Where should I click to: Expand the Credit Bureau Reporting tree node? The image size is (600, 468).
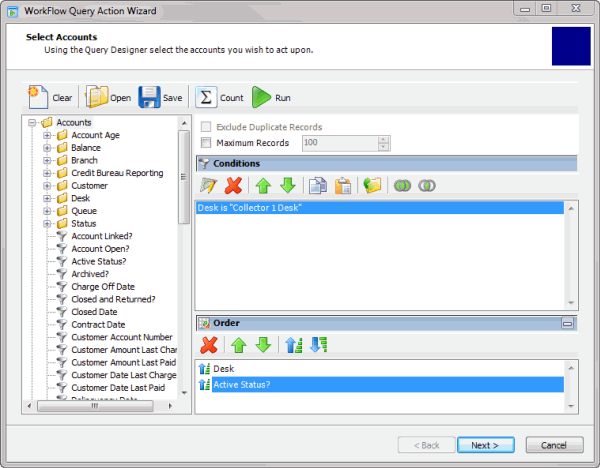point(47,173)
